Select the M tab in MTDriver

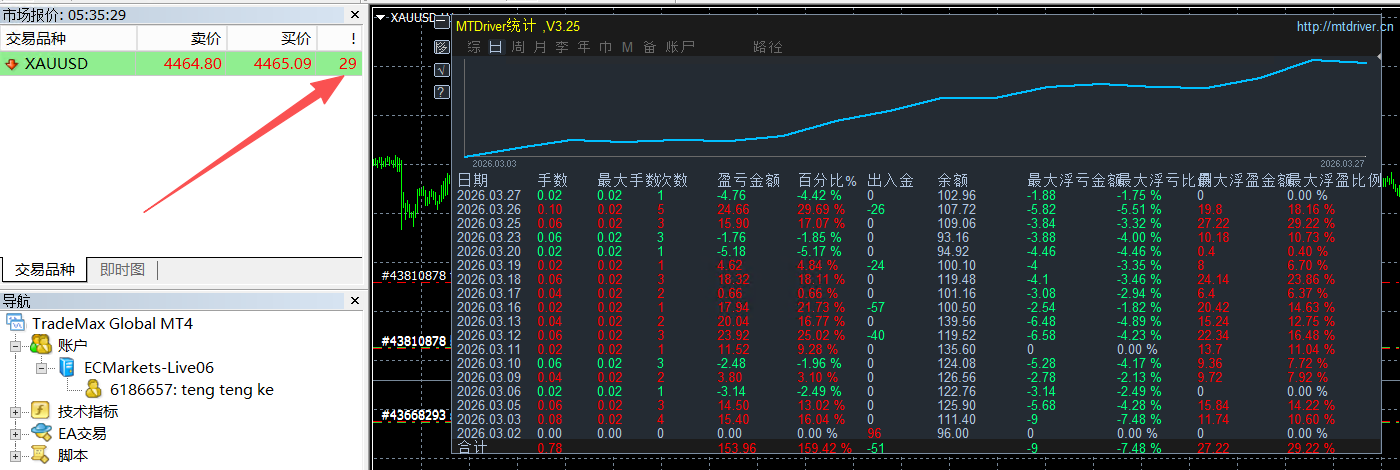click(x=627, y=47)
